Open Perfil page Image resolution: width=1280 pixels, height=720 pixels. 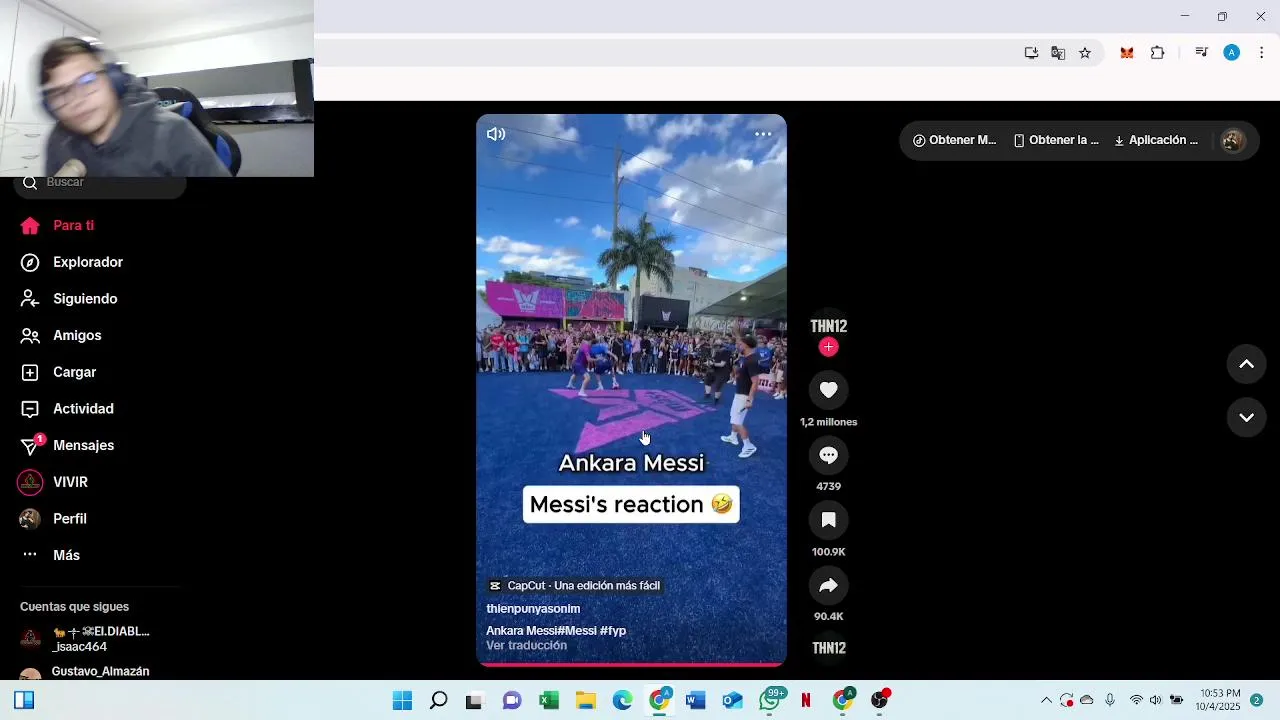pos(53,519)
